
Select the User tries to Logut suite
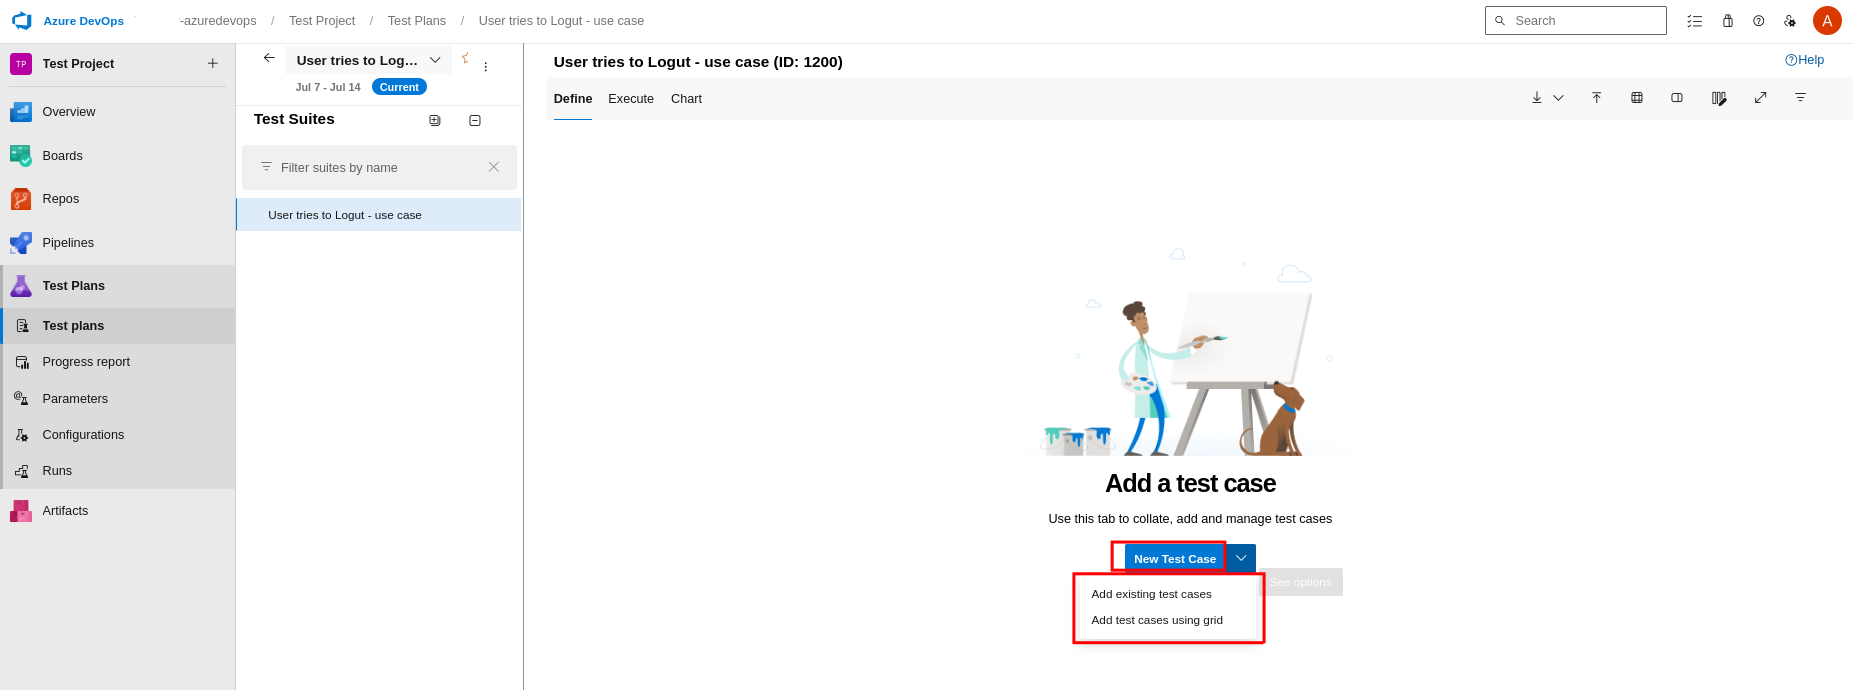point(345,215)
